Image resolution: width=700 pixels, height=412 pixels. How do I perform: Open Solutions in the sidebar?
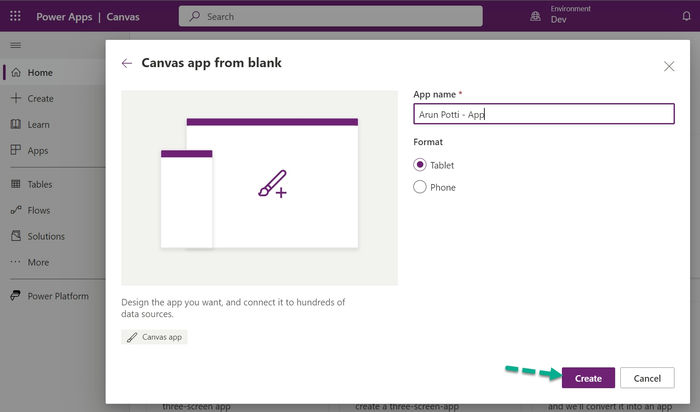click(x=54, y=236)
